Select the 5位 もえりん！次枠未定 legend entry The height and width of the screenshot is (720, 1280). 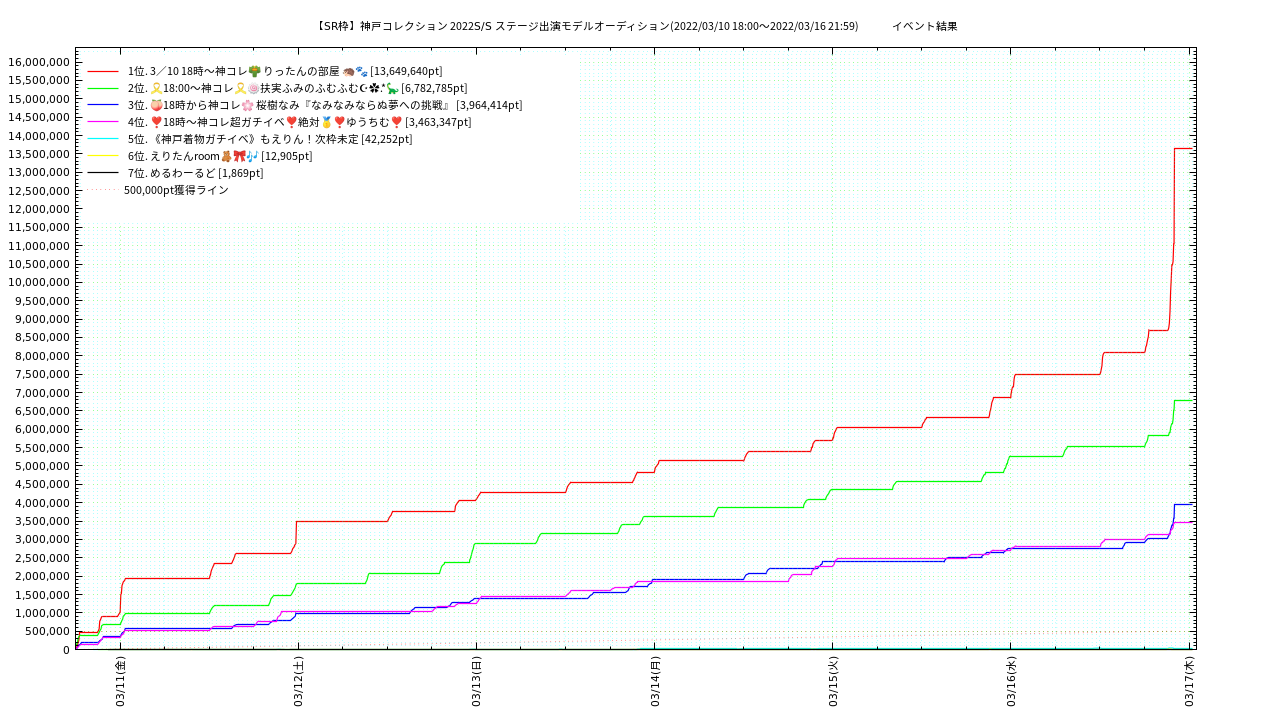pyautogui.click(x=270, y=139)
